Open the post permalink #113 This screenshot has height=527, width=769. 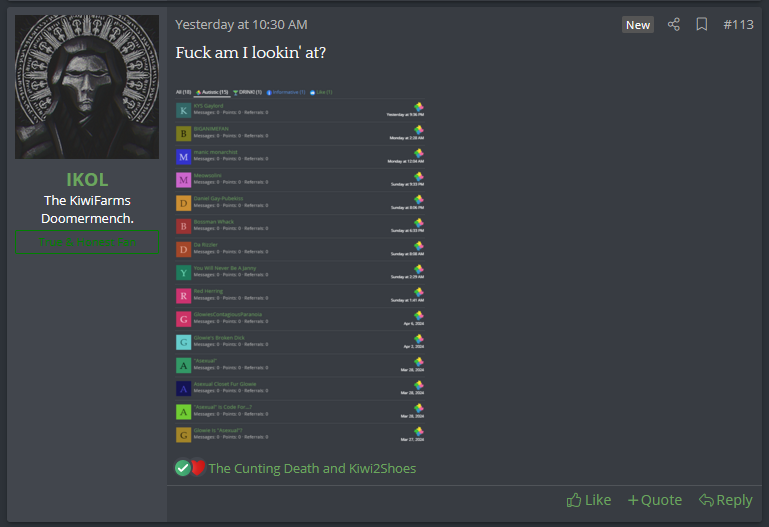pos(738,24)
